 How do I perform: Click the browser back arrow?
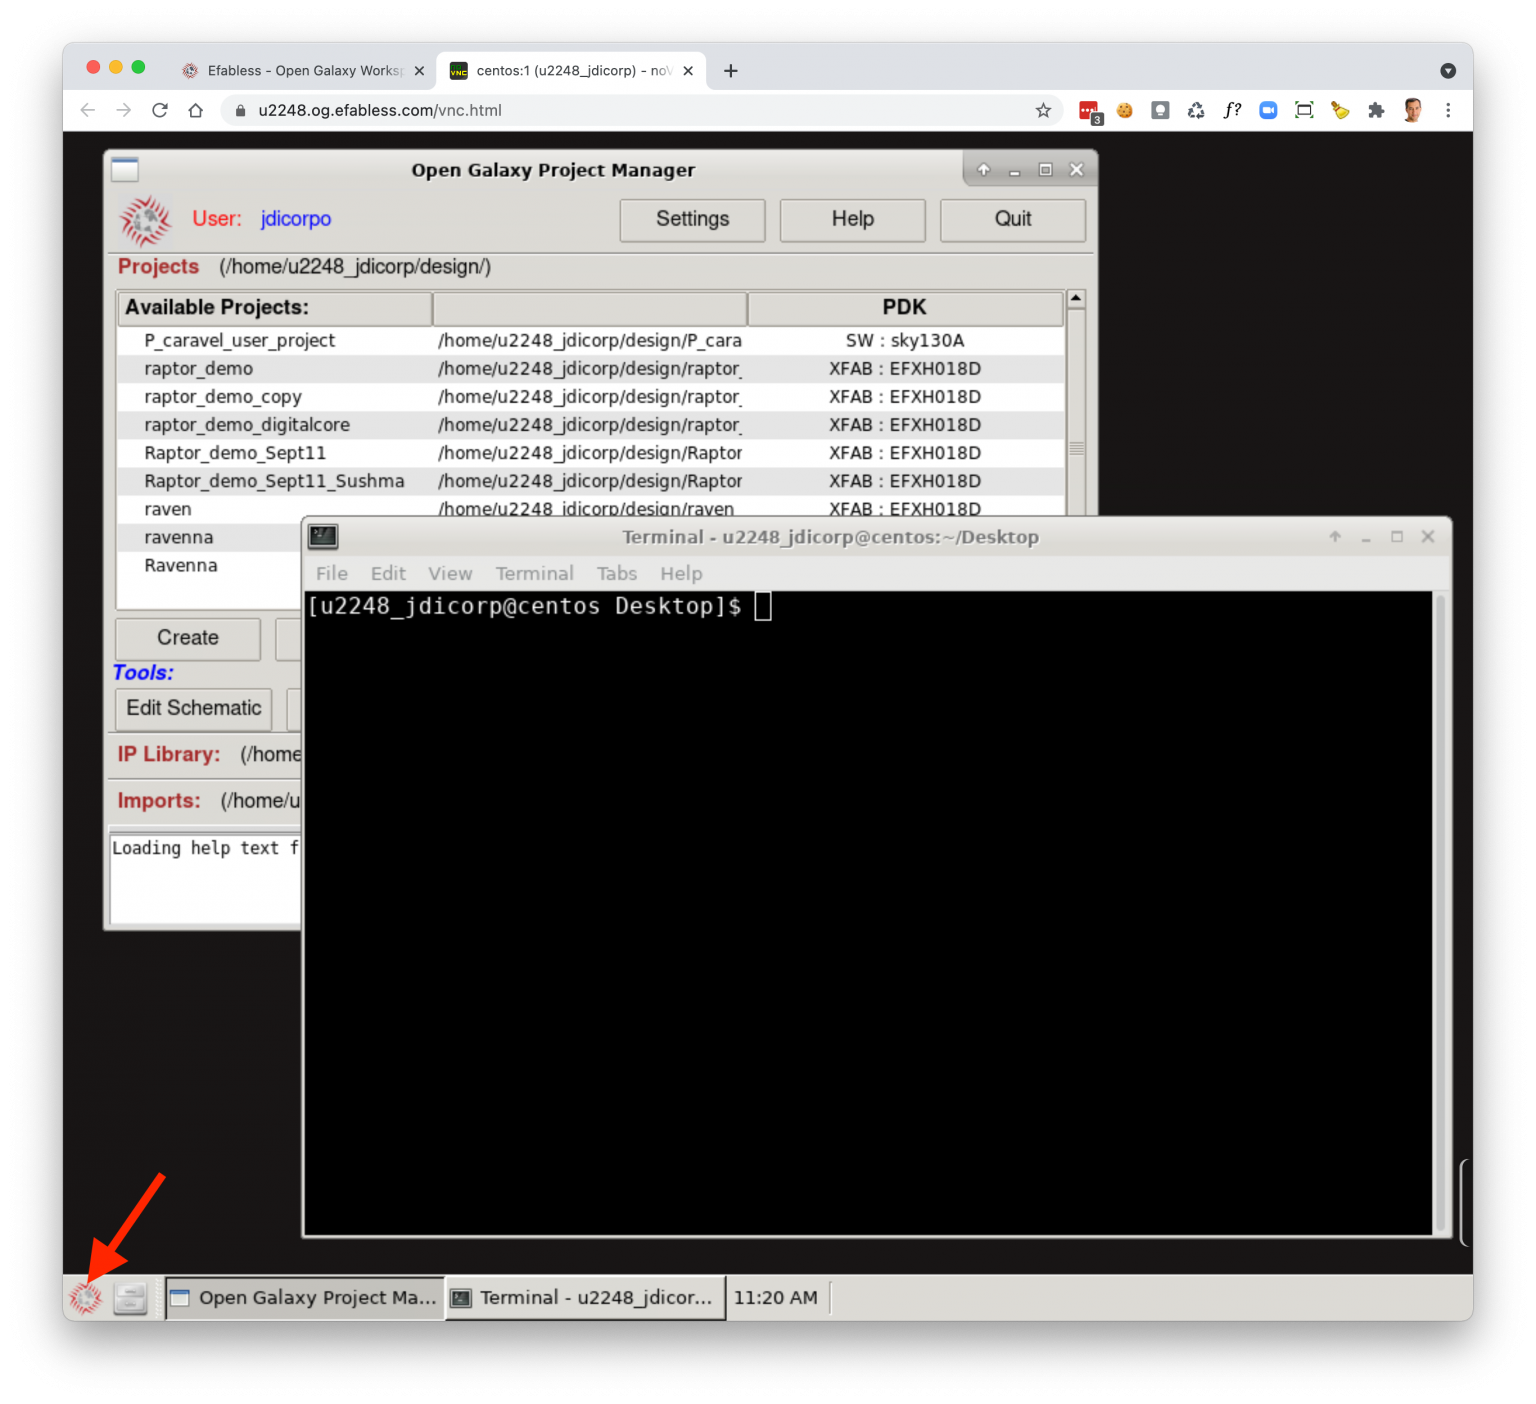pos(88,110)
